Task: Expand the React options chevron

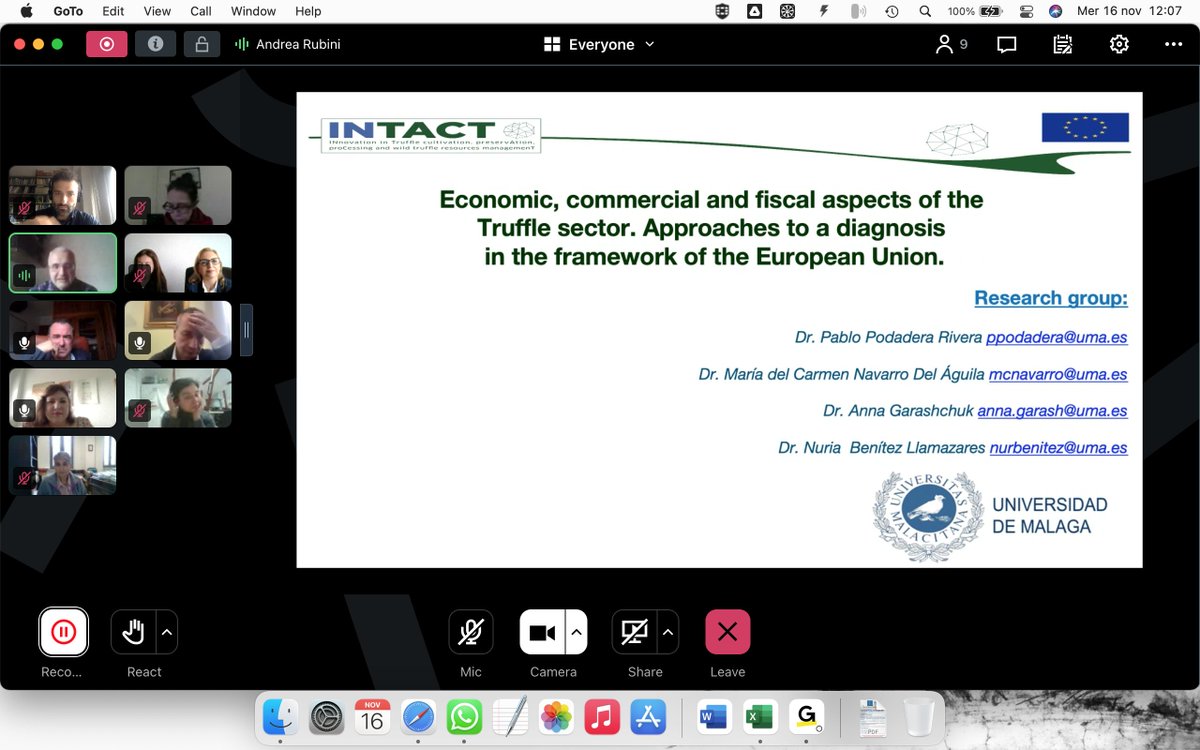Action: pos(166,631)
